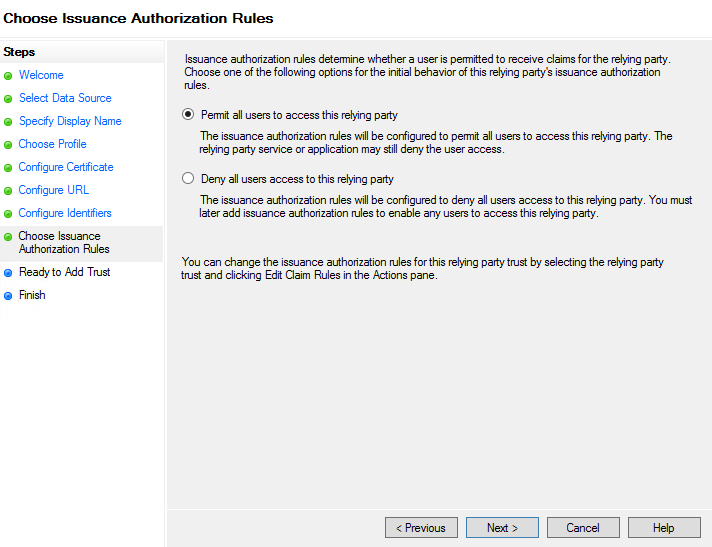712x547 pixels.
Task: Jump to Configure Identifiers step
Action: coord(65,213)
